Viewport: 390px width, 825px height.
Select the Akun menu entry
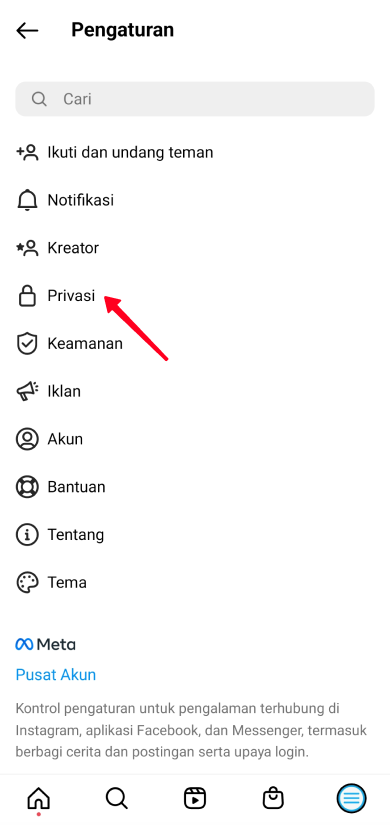click(195, 439)
